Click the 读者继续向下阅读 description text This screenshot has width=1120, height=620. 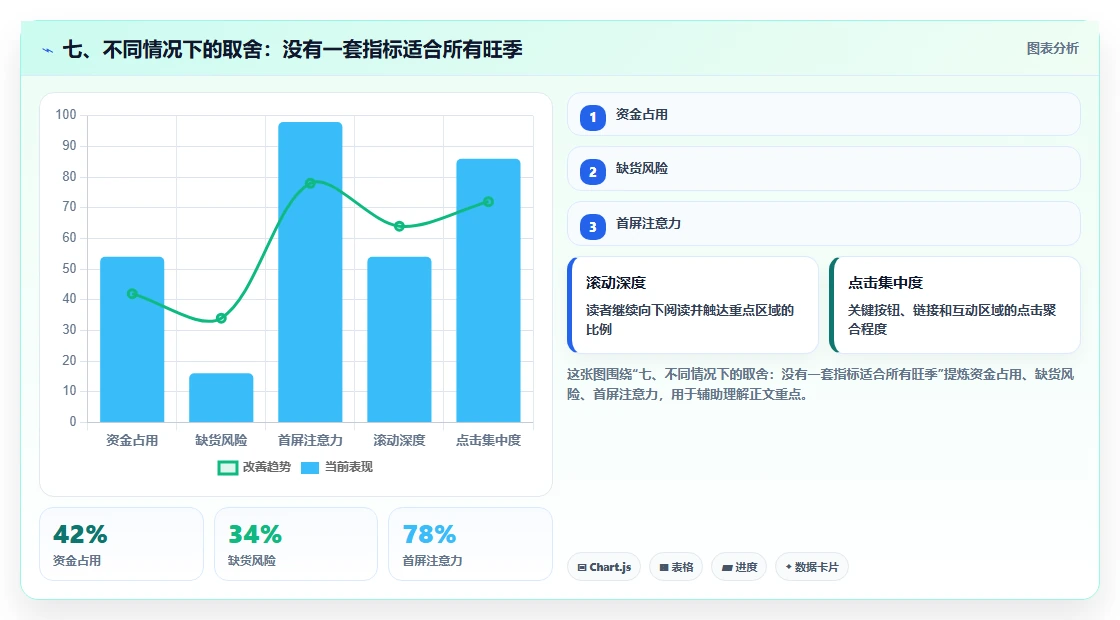coord(690,319)
